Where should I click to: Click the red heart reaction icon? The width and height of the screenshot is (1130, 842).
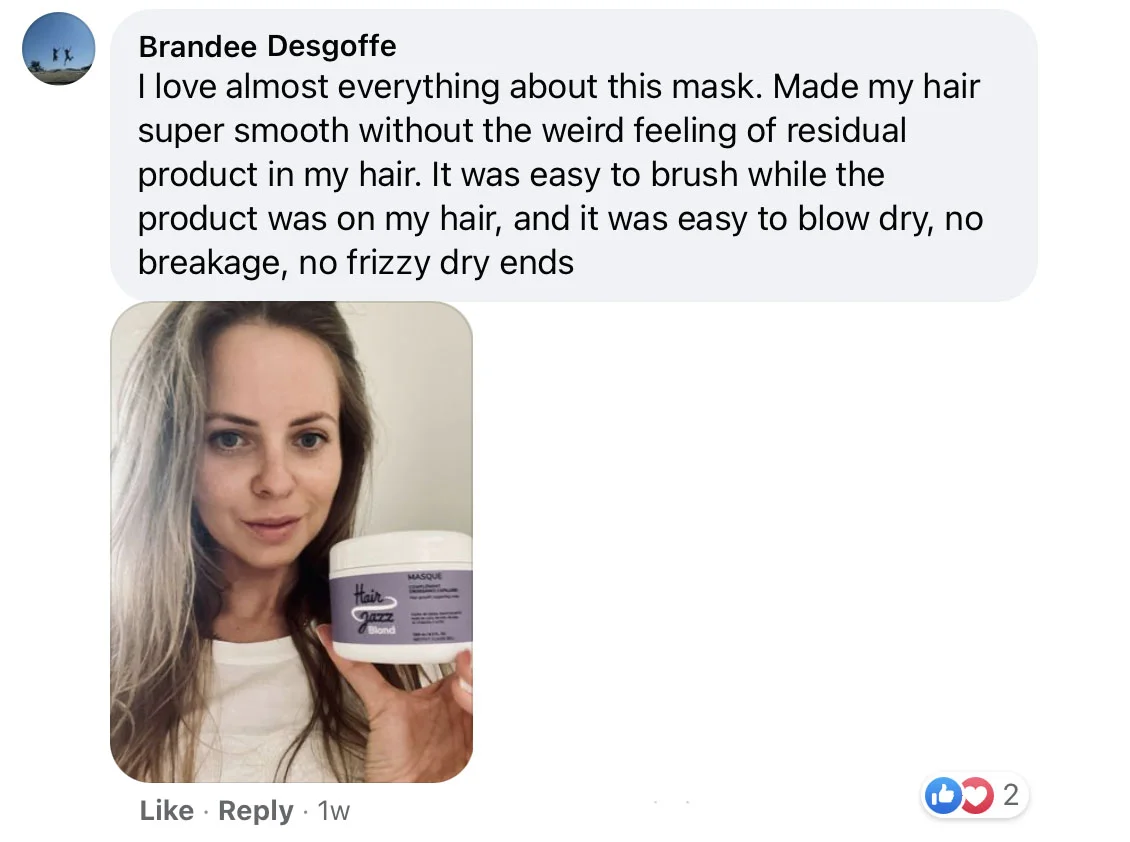point(977,795)
